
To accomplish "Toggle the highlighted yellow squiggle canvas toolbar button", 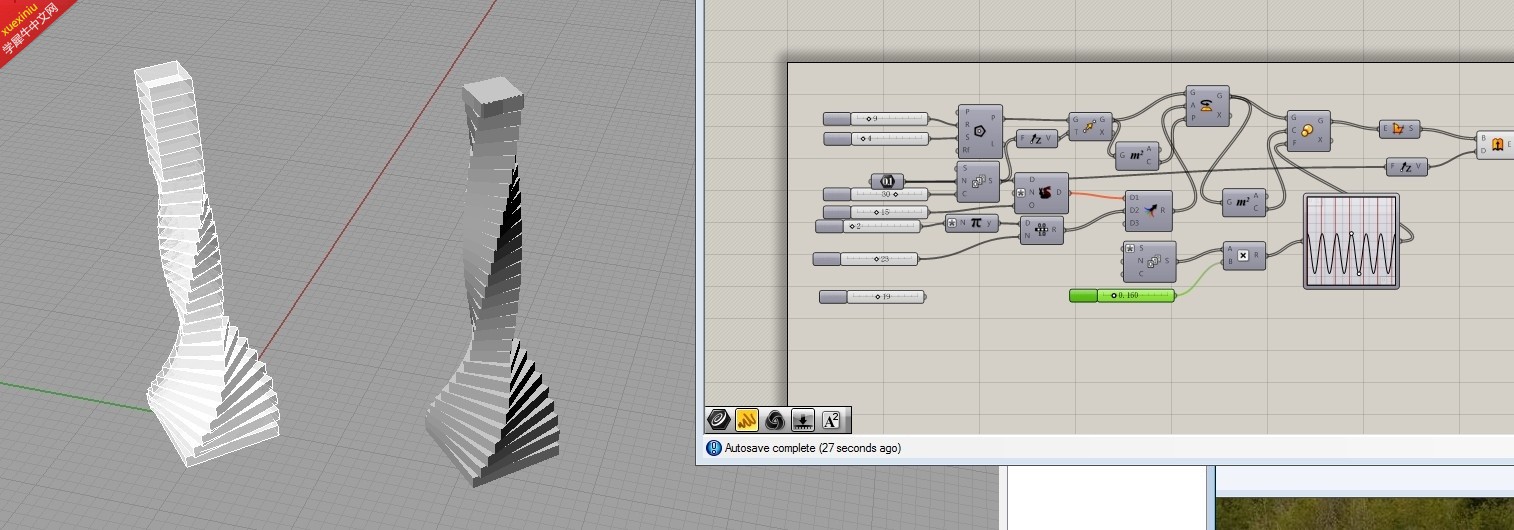I will point(747,420).
